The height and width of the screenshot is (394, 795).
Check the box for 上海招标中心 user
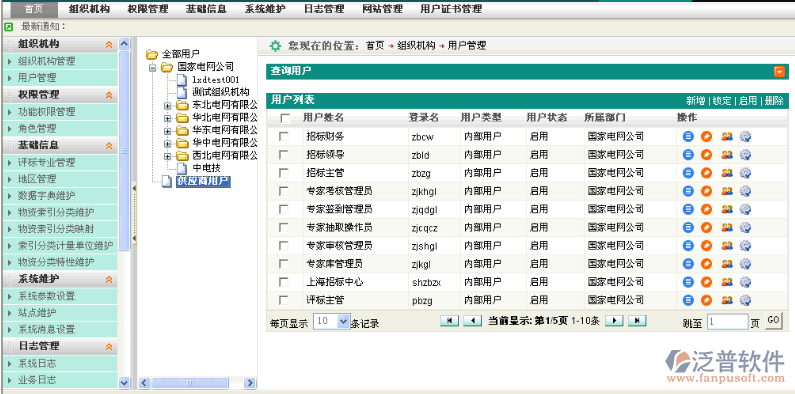pos(284,282)
